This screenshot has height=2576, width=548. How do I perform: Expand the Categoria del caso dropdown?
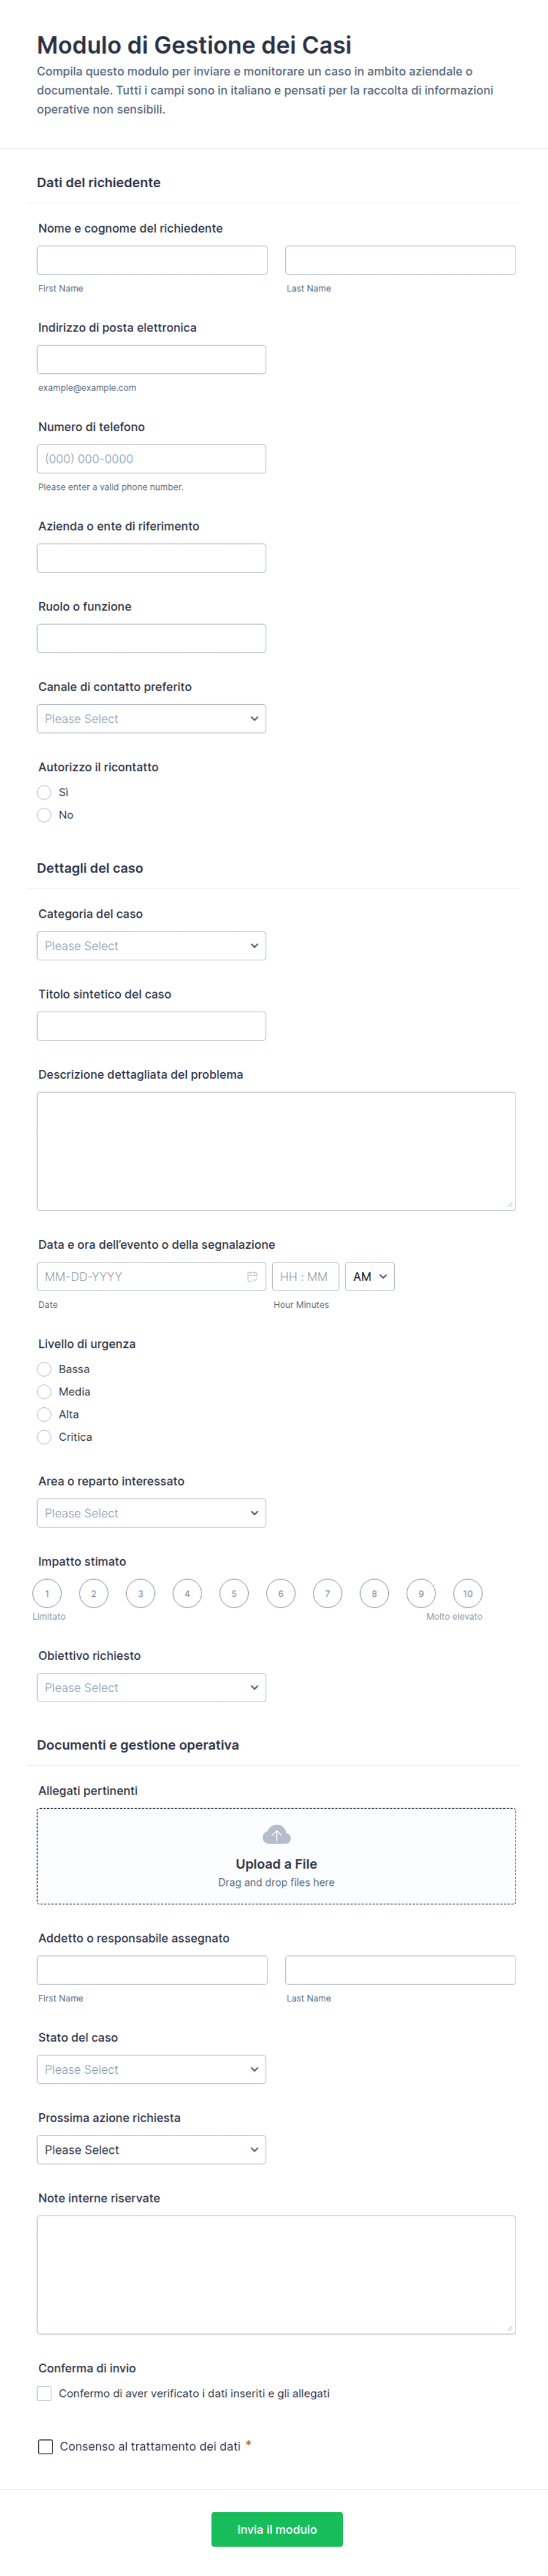(151, 946)
